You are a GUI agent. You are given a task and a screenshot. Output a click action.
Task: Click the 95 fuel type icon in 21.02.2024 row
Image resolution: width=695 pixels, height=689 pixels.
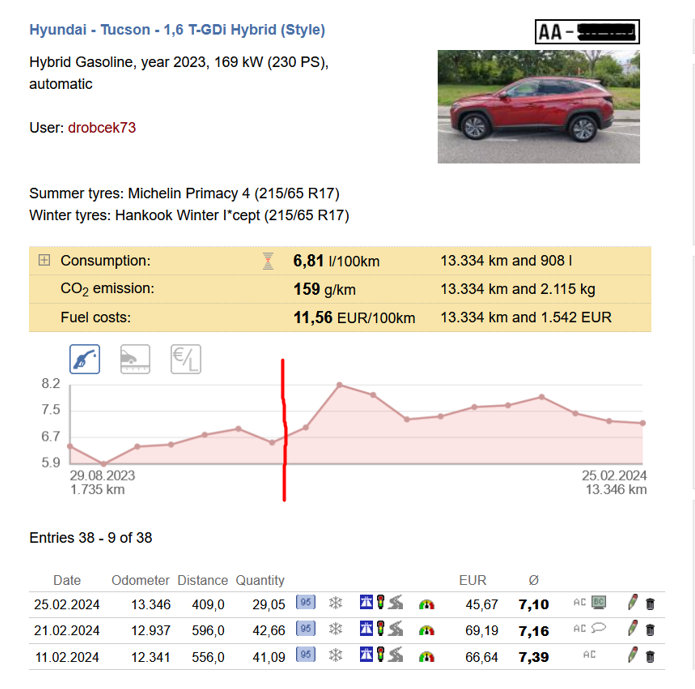pos(306,628)
